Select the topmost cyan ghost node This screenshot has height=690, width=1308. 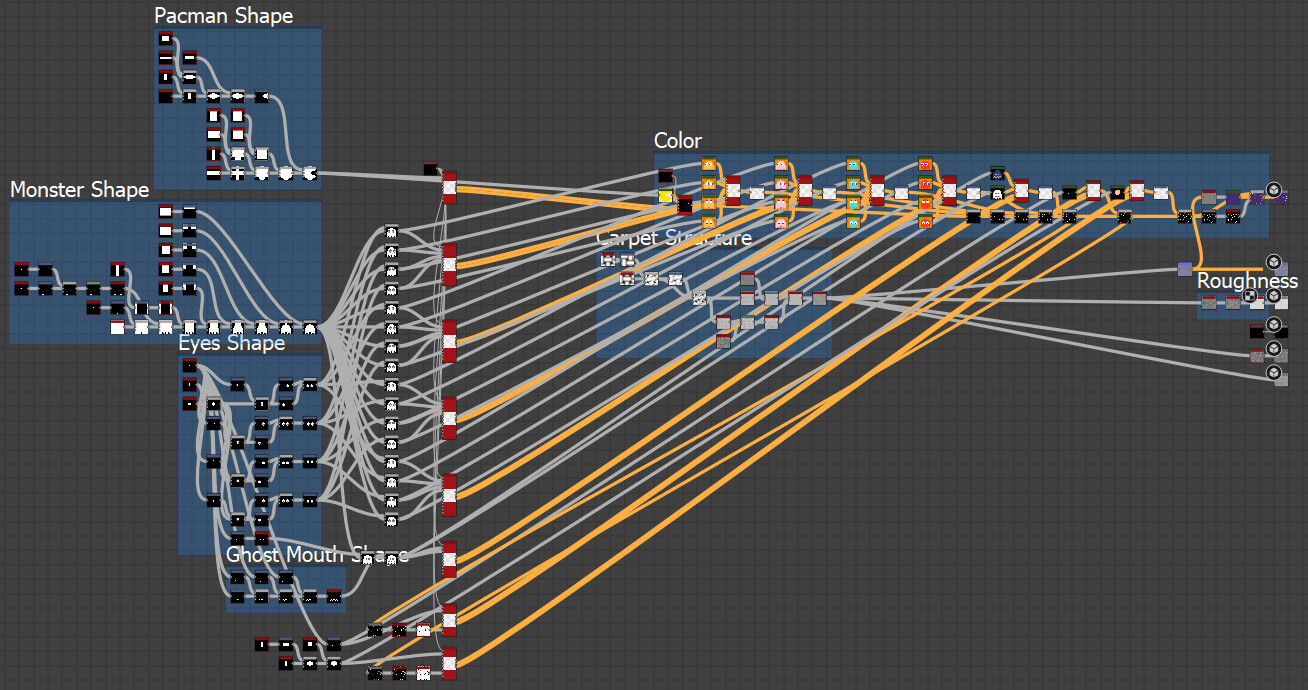click(x=853, y=164)
